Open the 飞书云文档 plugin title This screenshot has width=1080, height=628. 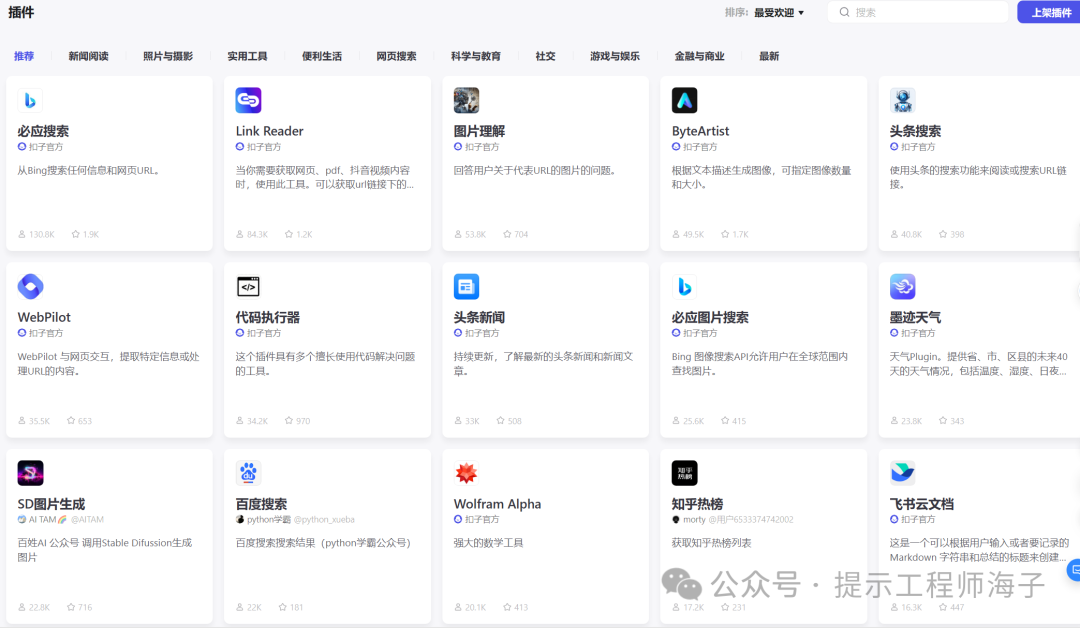coord(922,504)
